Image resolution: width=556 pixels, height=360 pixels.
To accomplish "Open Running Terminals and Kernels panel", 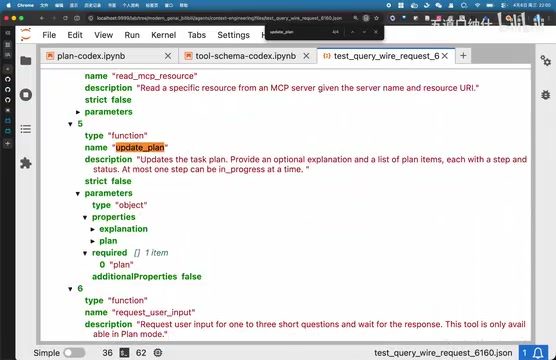I will [26, 95].
